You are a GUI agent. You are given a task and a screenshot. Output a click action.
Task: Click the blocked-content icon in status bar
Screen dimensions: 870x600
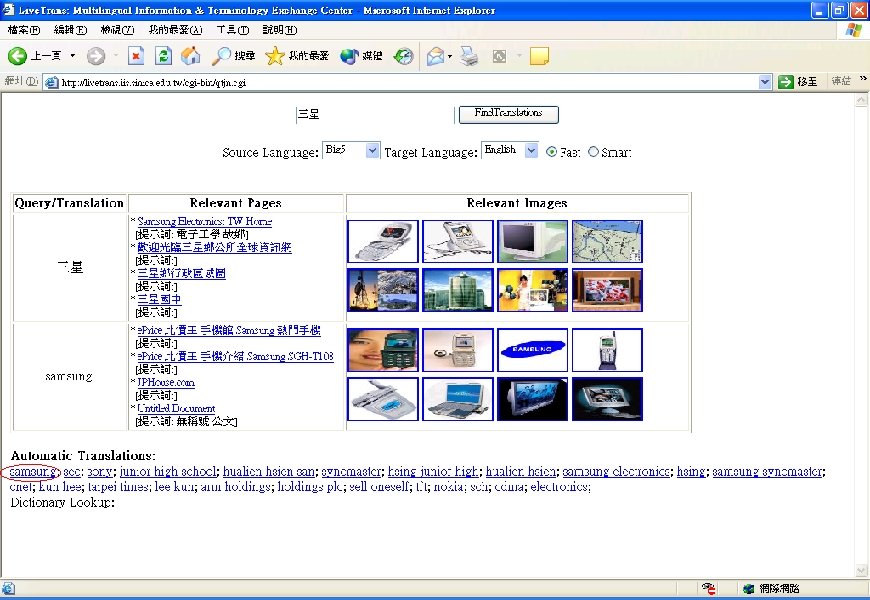(709, 588)
